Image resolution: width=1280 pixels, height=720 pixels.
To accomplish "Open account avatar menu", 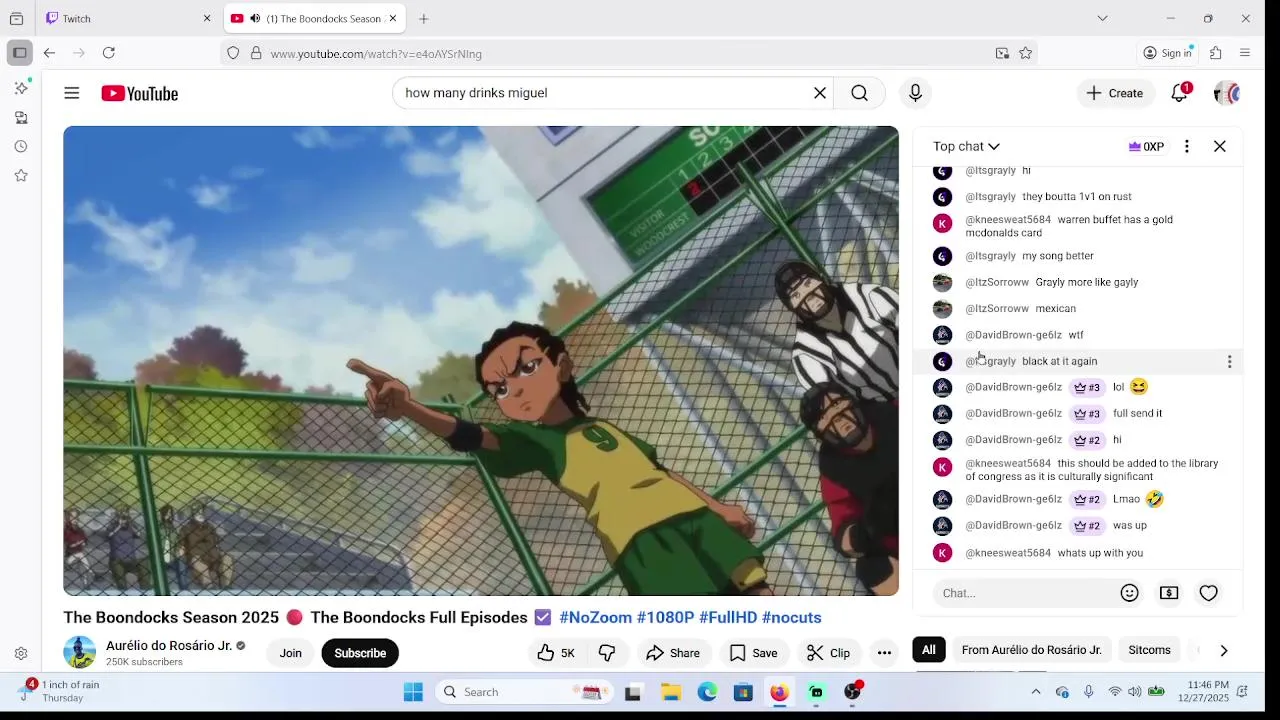I will click(1227, 93).
